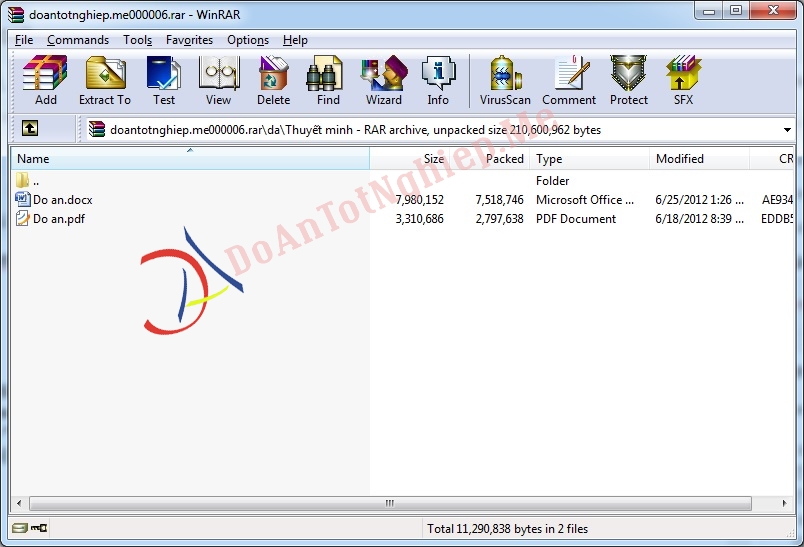Click size value '3,310,686'
The image size is (804, 547).
(419, 219)
